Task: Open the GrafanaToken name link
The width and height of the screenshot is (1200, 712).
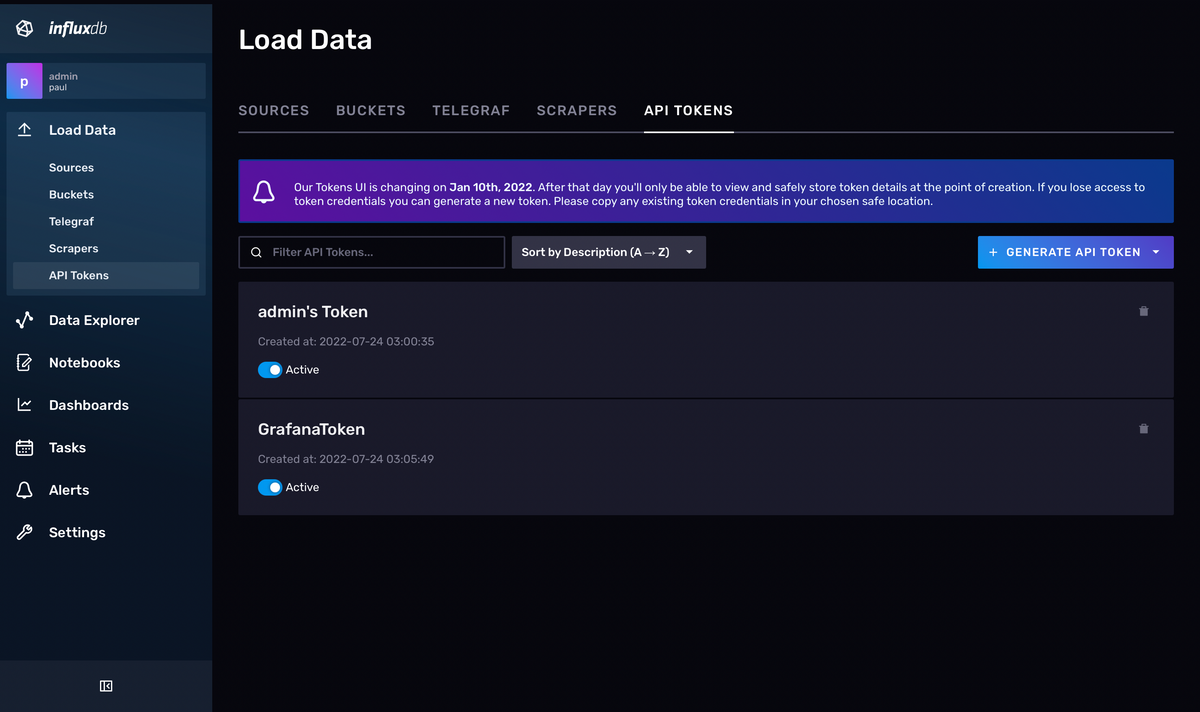Action: pos(311,430)
